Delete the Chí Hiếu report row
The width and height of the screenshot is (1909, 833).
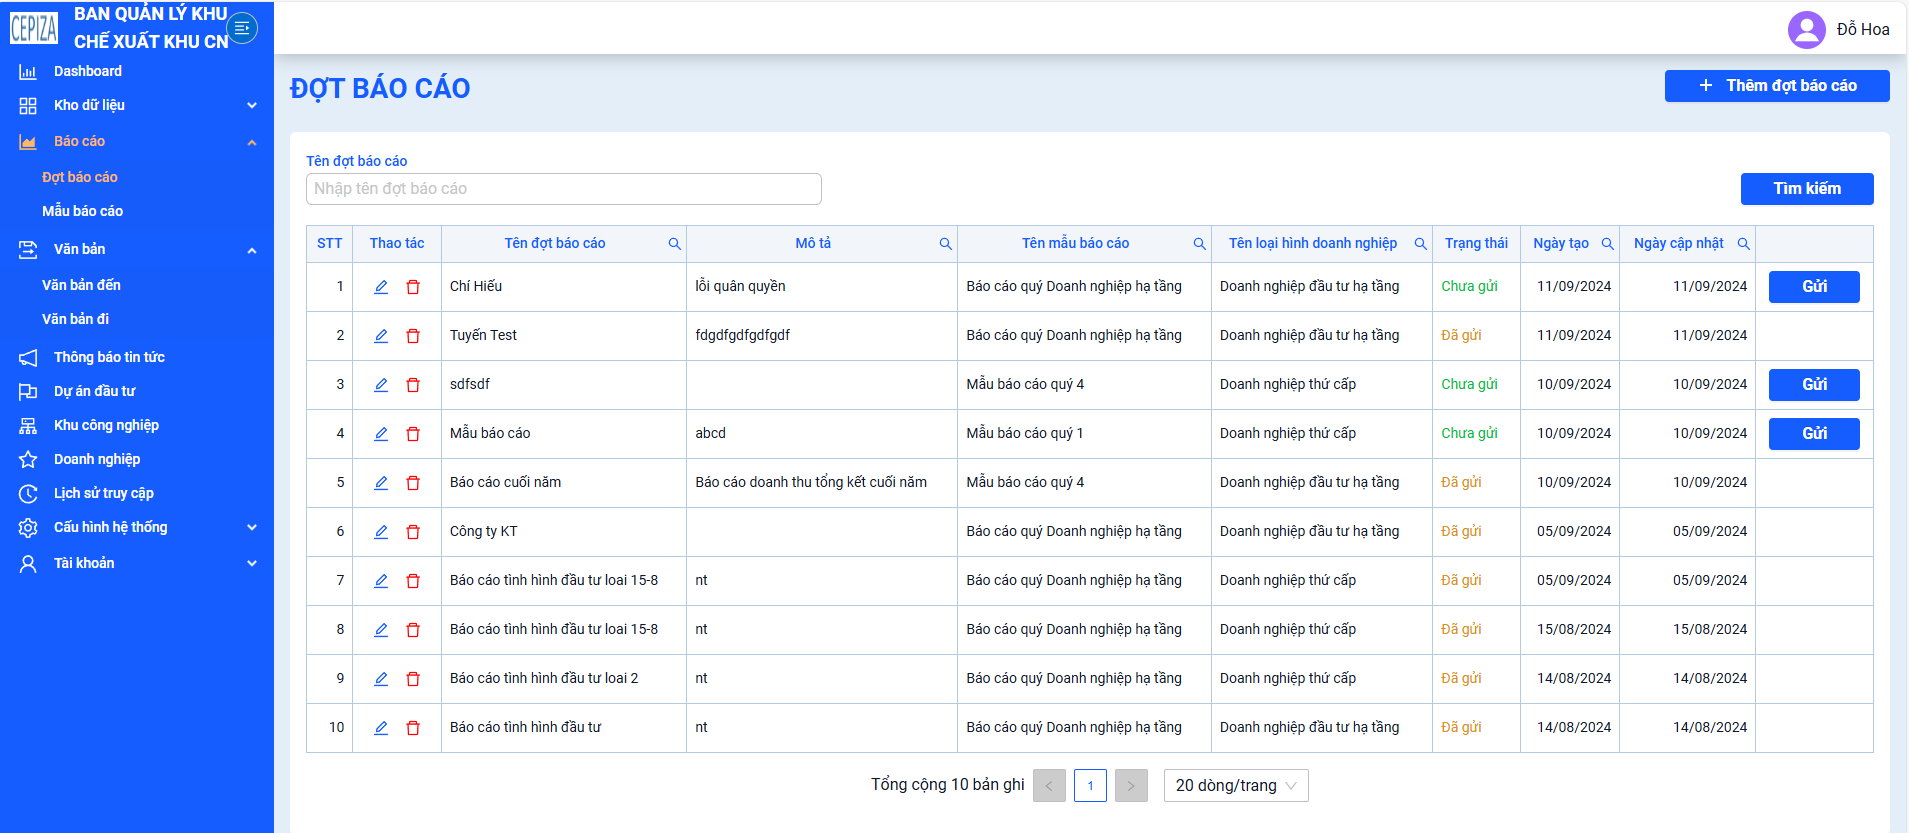(413, 287)
